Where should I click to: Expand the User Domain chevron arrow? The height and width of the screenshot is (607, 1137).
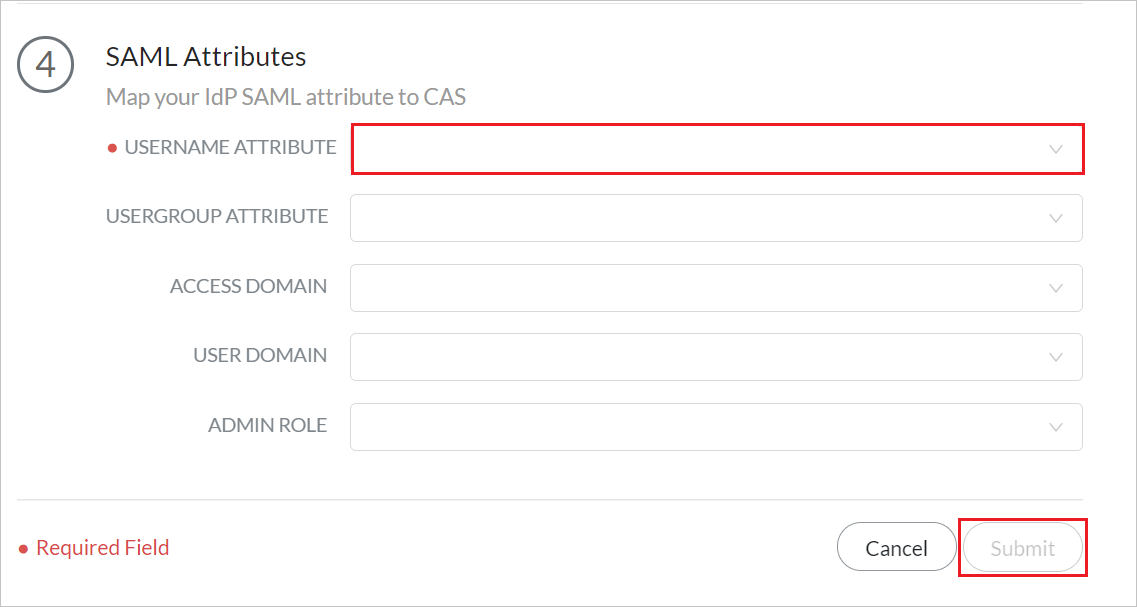1055,357
